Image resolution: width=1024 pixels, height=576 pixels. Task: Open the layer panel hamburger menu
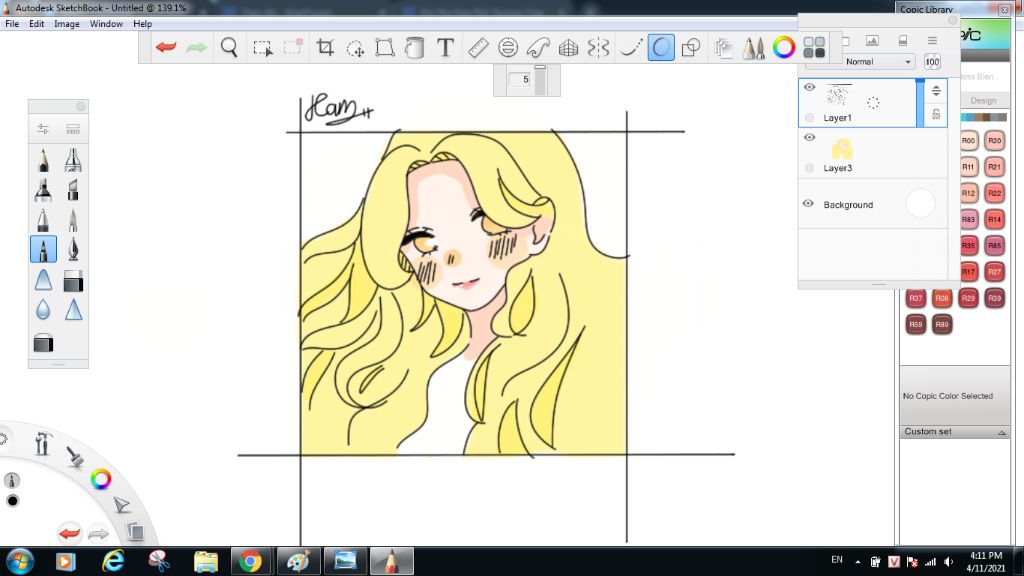933,40
